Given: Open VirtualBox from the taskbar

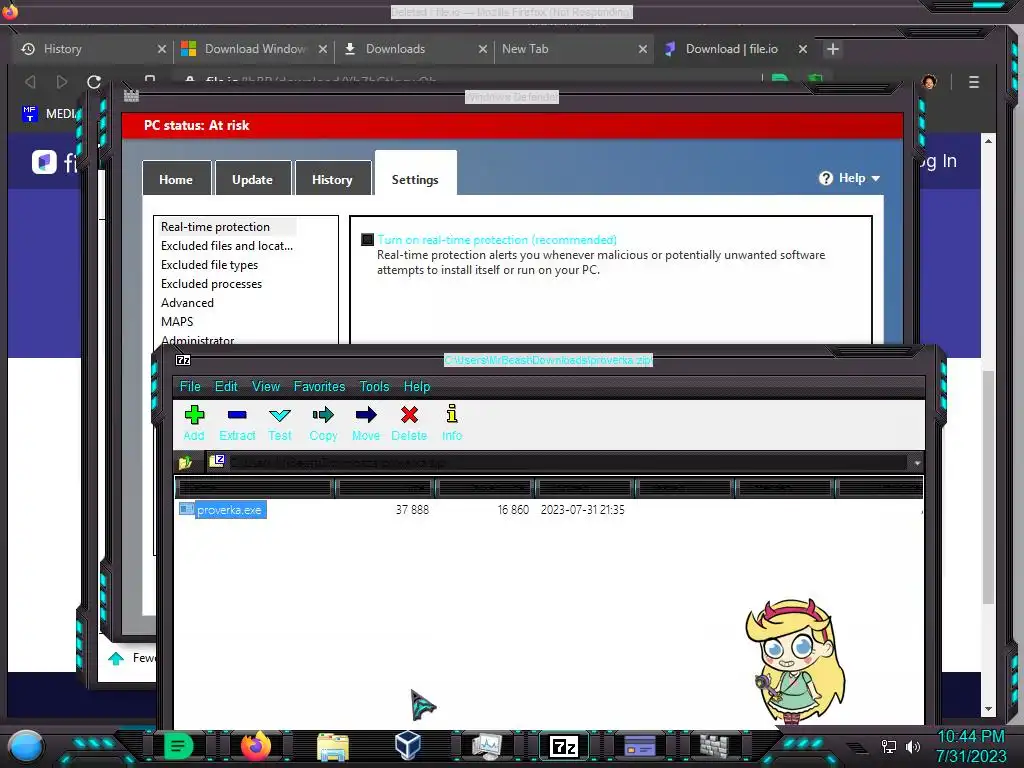Looking at the screenshot, I should 408,746.
